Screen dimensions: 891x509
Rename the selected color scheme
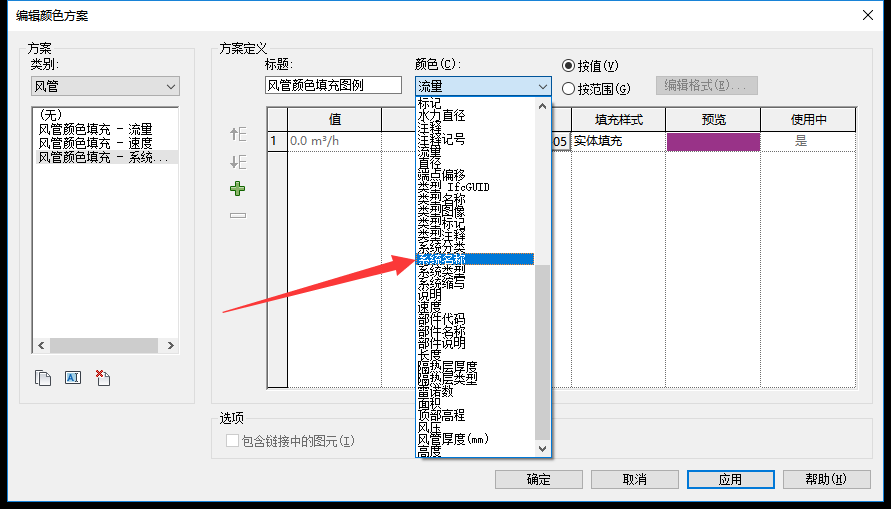tap(73, 378)
